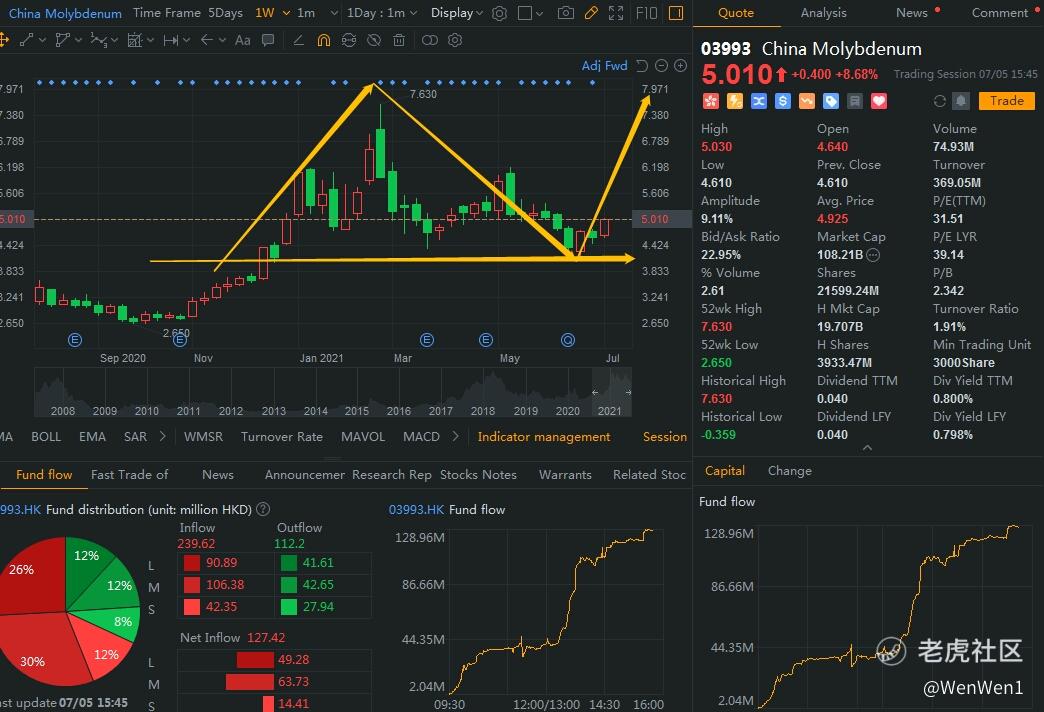This screenshot has height=712, width=1044.
Task: Reset chart zoom with the undo arrow
Action: [x=642, y=65]
